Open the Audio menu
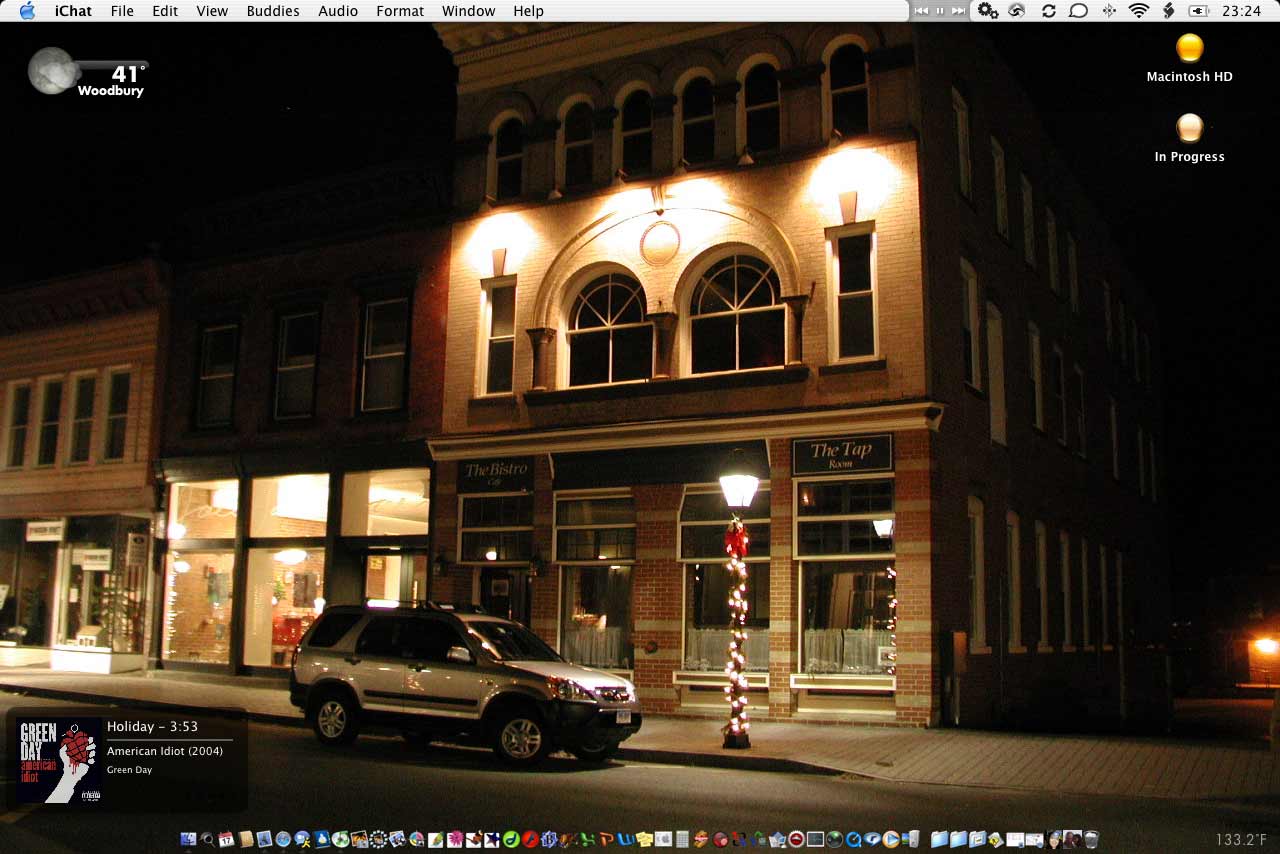Viewport: 1280px width, 854px height. [x=338, y=11]
